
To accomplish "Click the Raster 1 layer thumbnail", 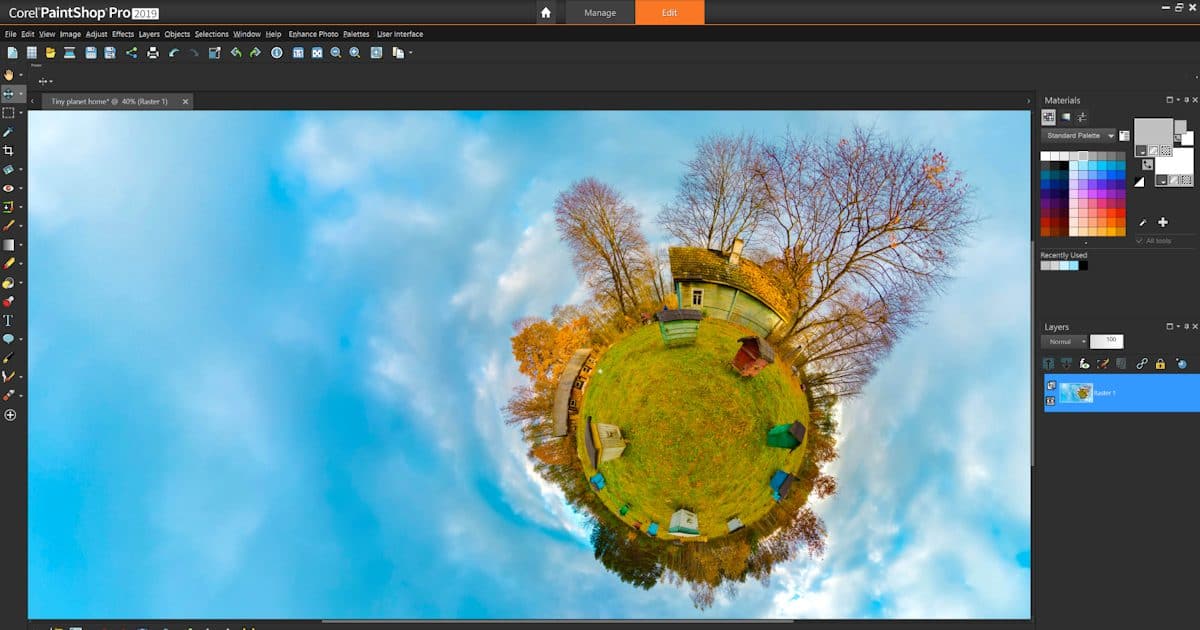I will [1076, 392].
